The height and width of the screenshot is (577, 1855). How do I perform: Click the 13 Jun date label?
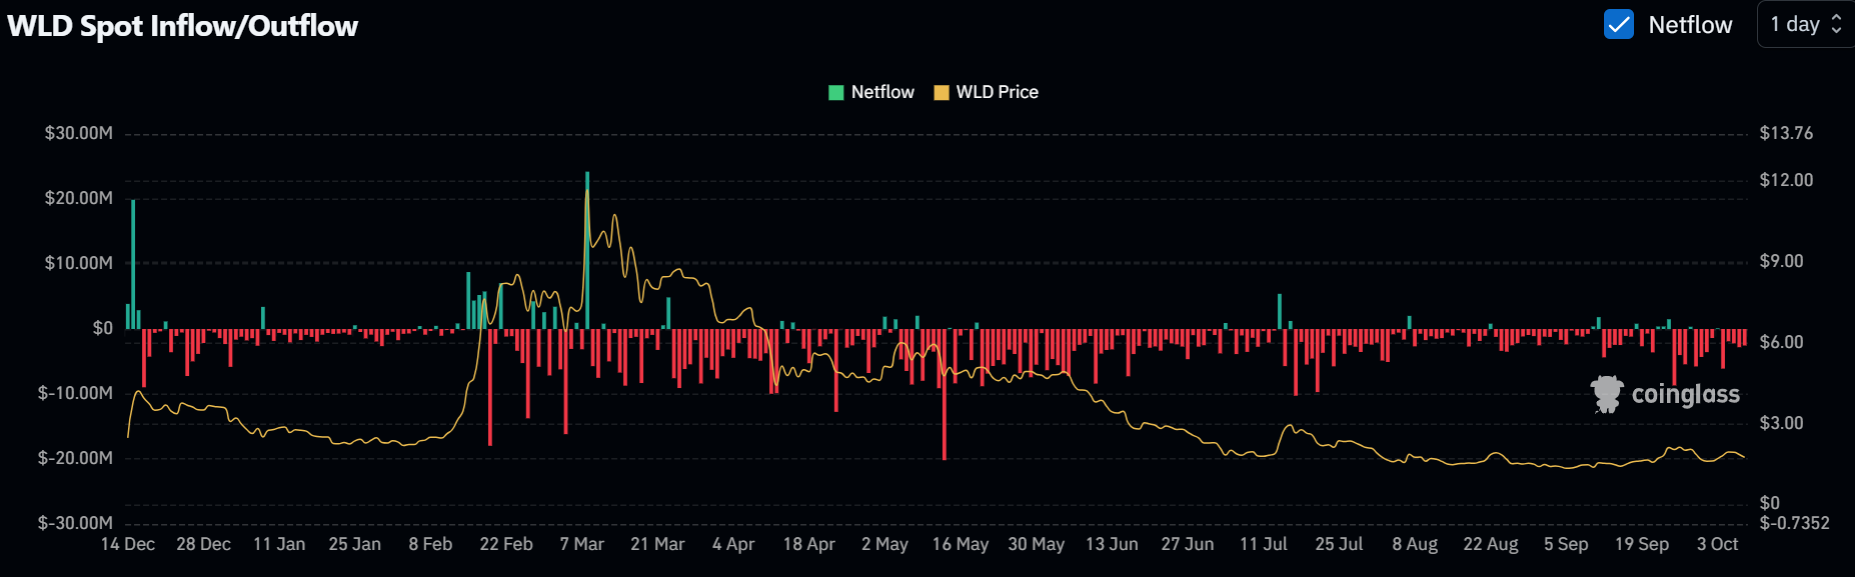[x=1112, y=544]
